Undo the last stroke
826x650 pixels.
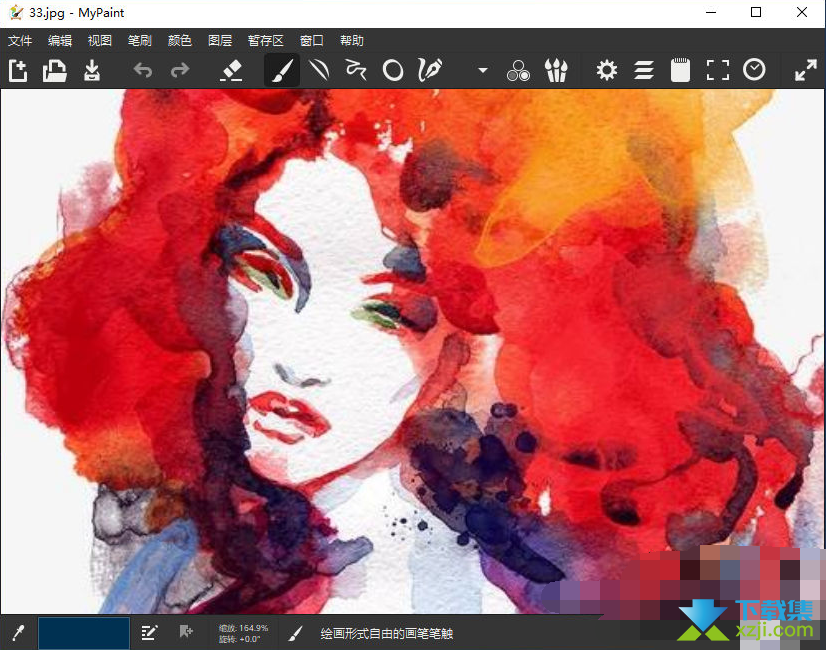(143, 70)
